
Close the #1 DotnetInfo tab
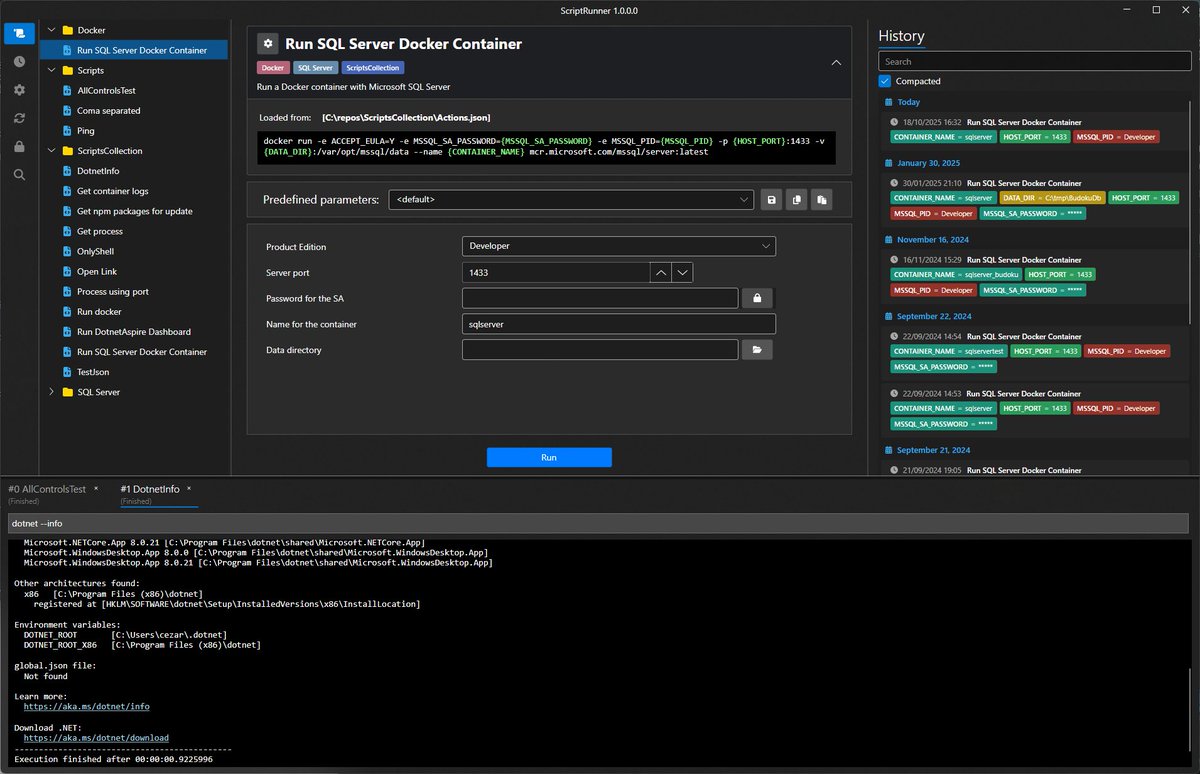click(x=188, y=489)
